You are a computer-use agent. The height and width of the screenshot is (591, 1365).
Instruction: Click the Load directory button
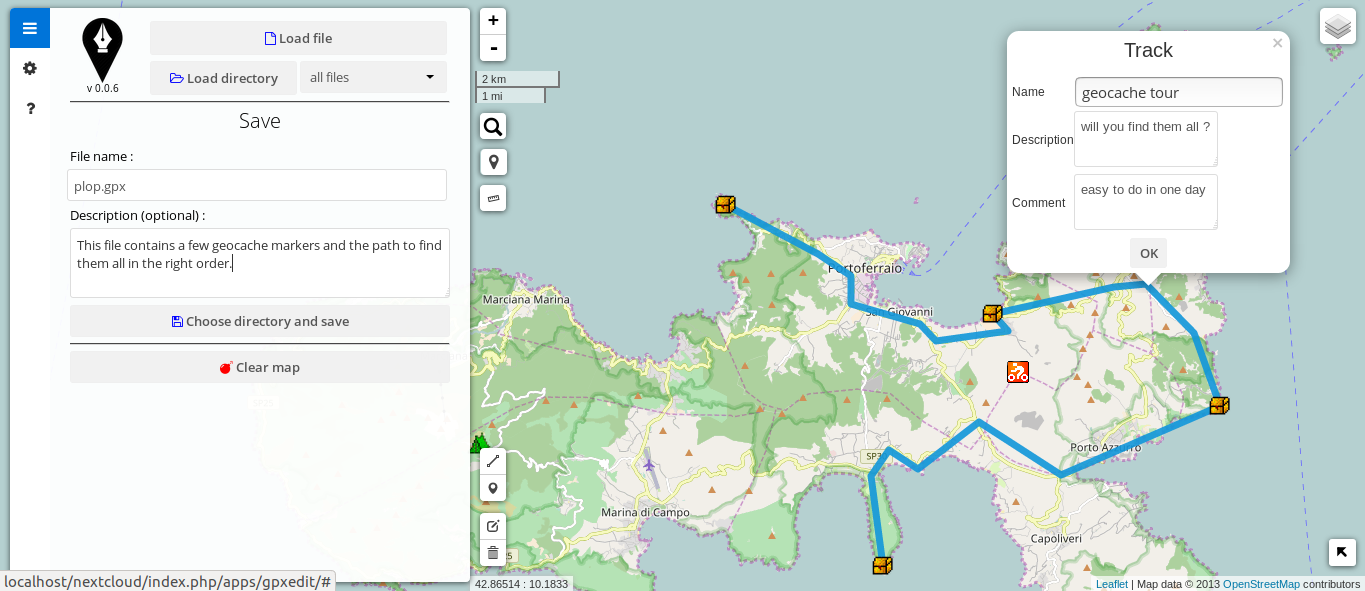coord(223,78)
